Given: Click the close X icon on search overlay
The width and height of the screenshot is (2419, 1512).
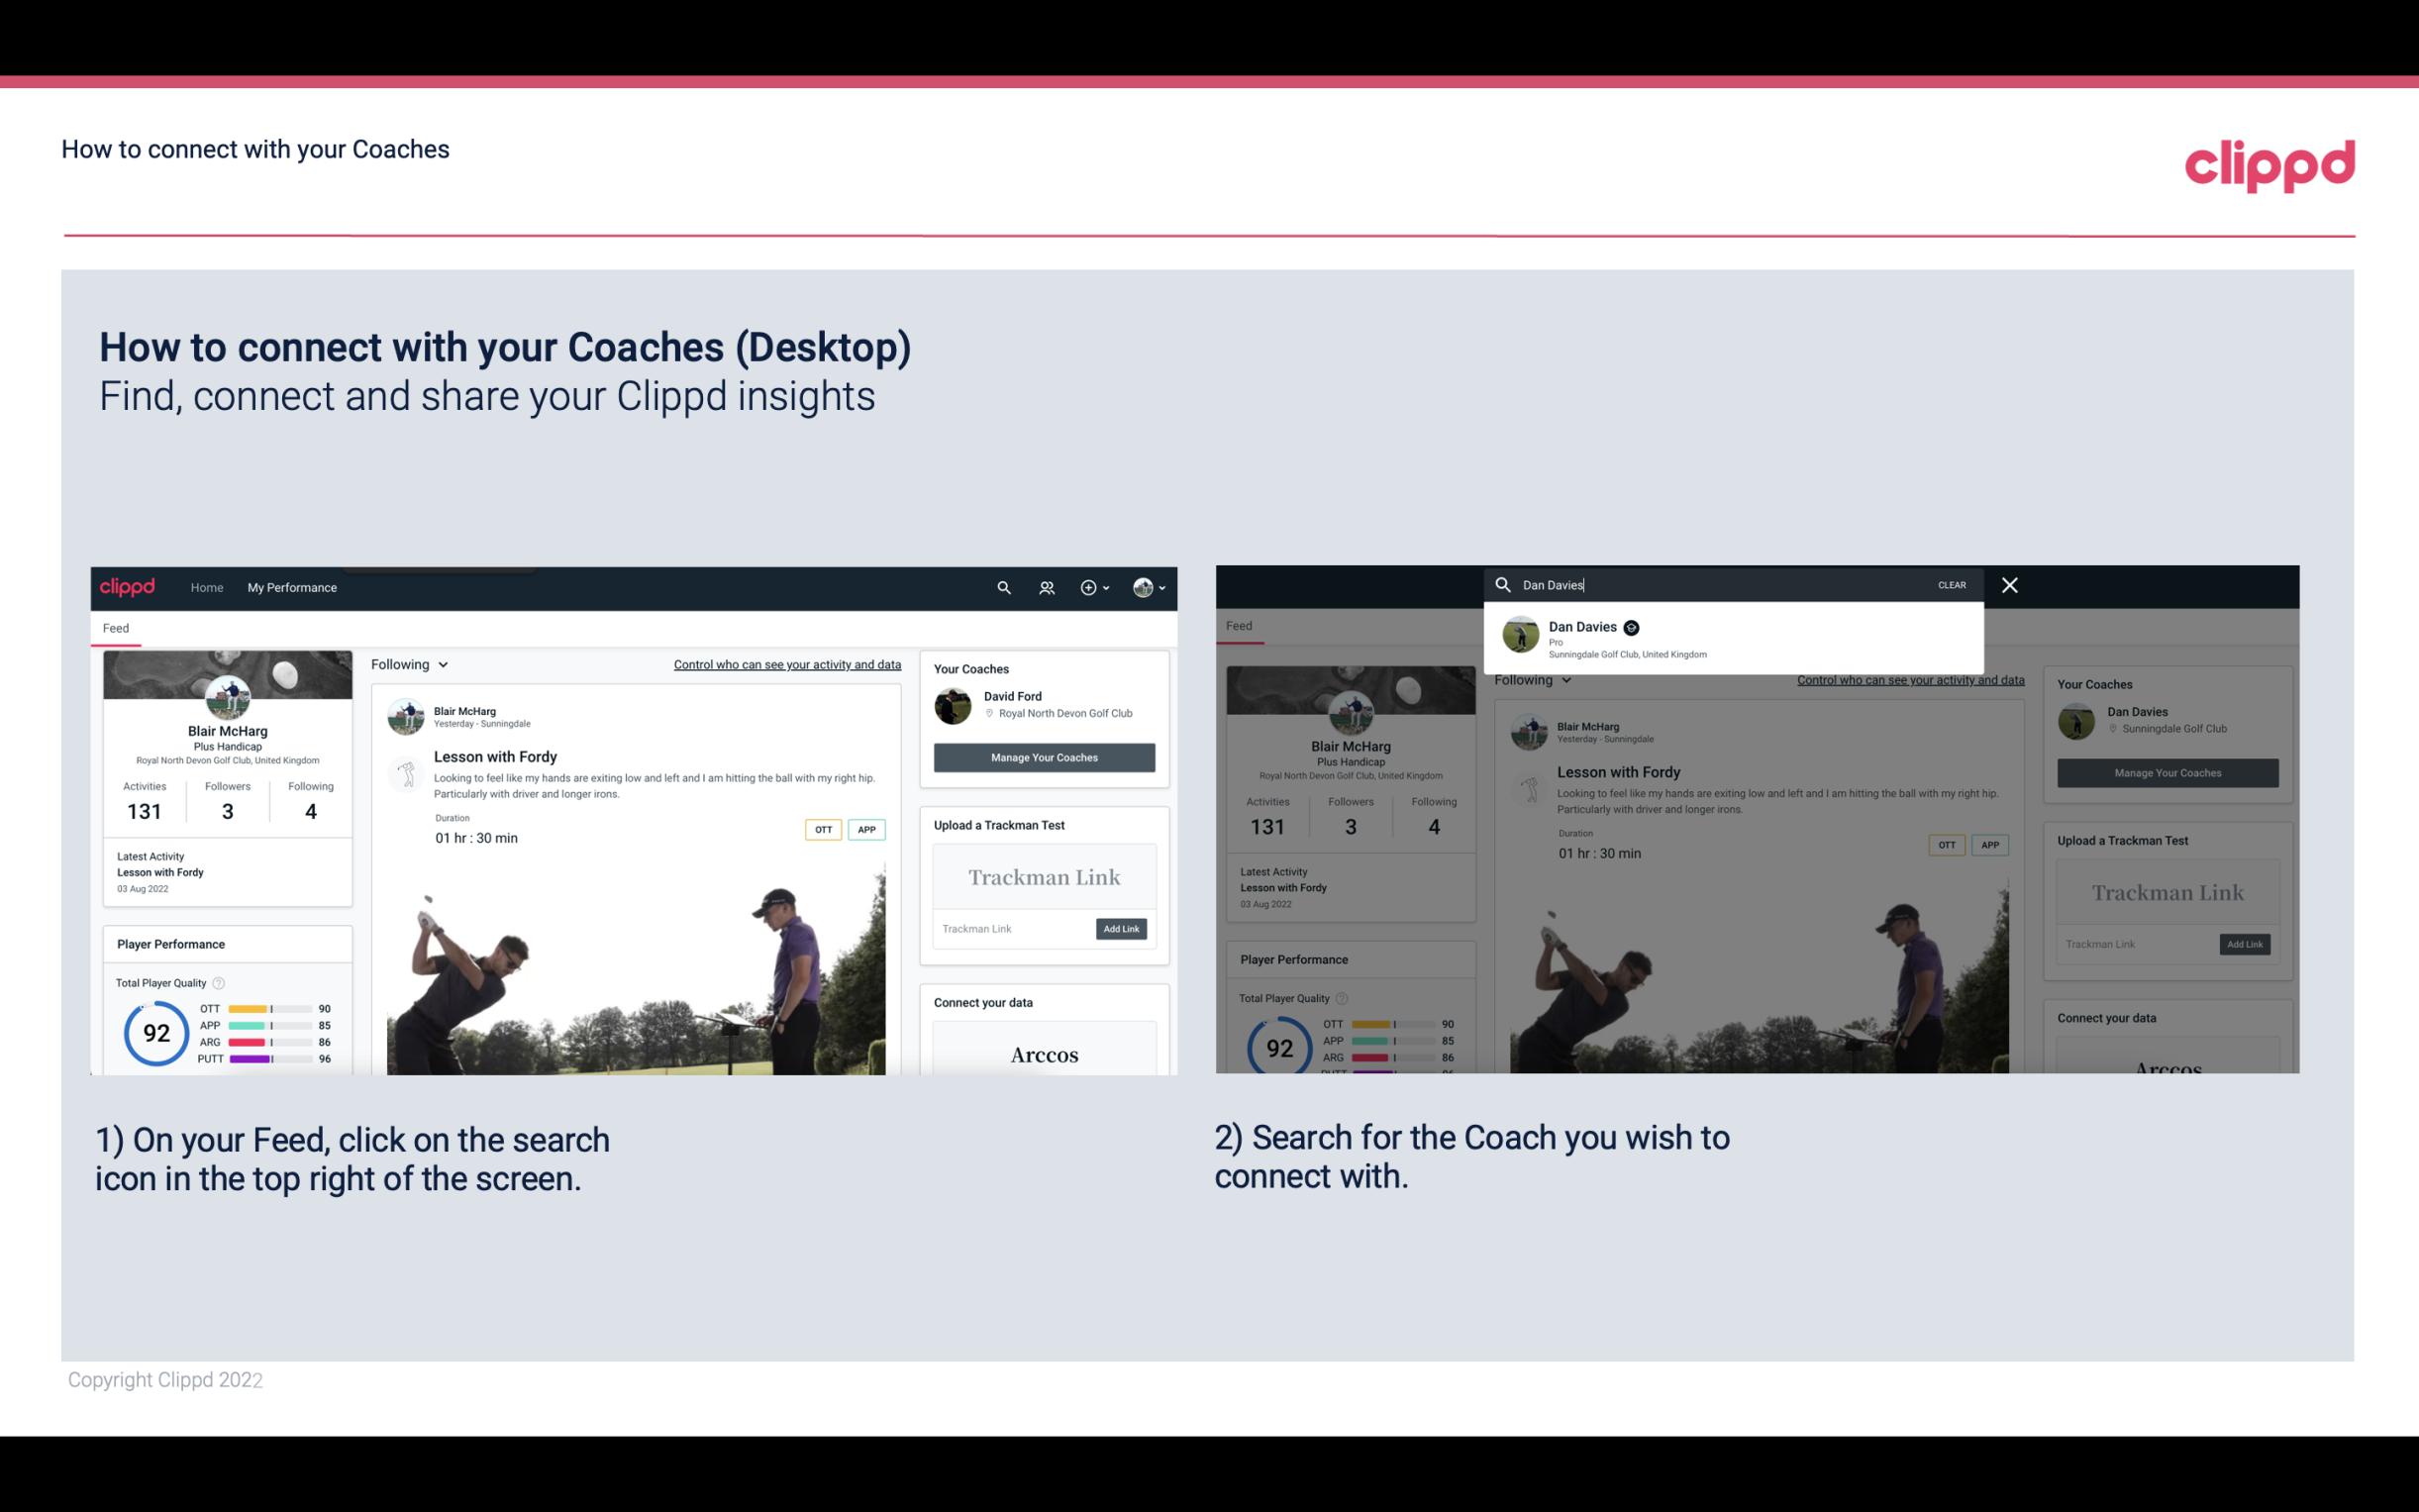Looking at the screenshot, I should [2008, 582].
